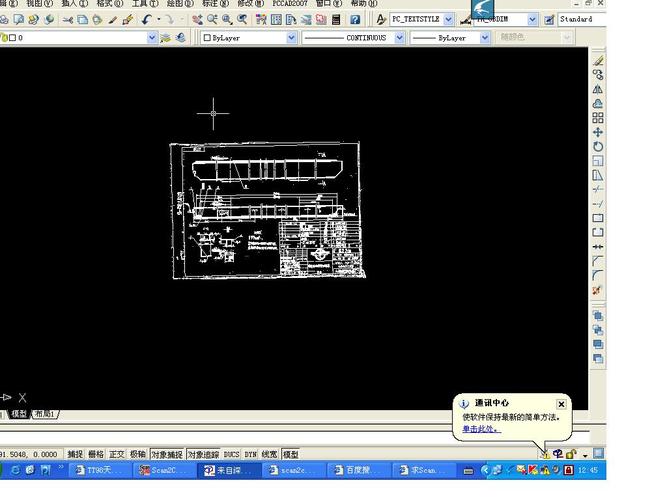Select the Move tool

598,132
